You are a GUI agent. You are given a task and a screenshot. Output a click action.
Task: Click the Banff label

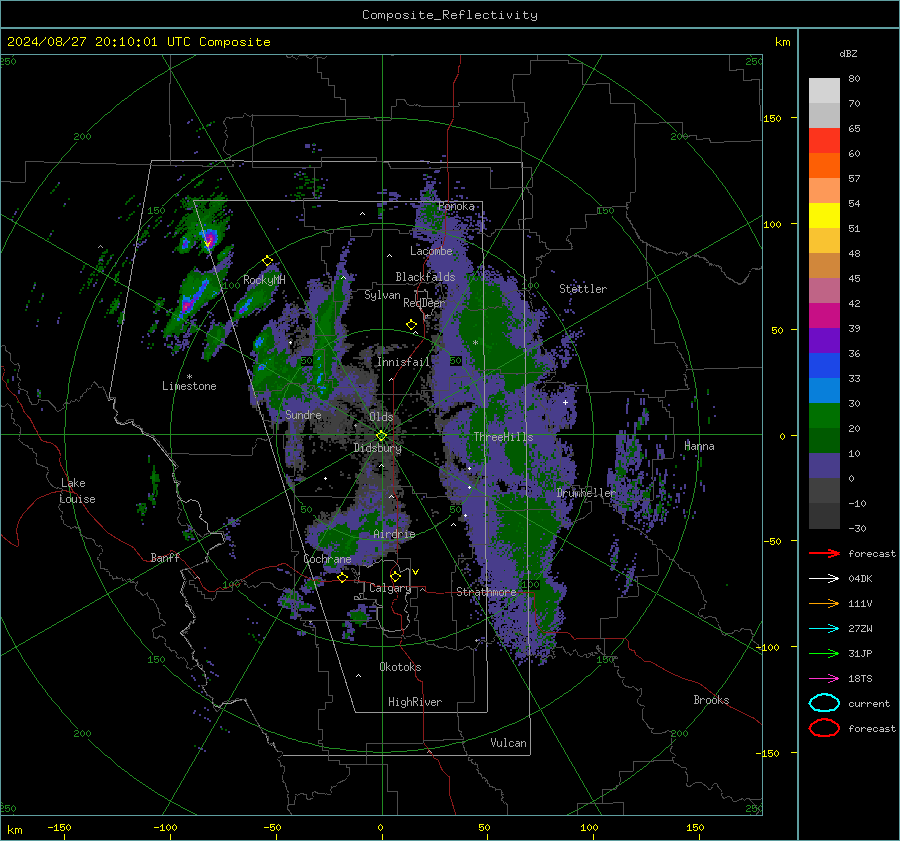click(165, 558)
